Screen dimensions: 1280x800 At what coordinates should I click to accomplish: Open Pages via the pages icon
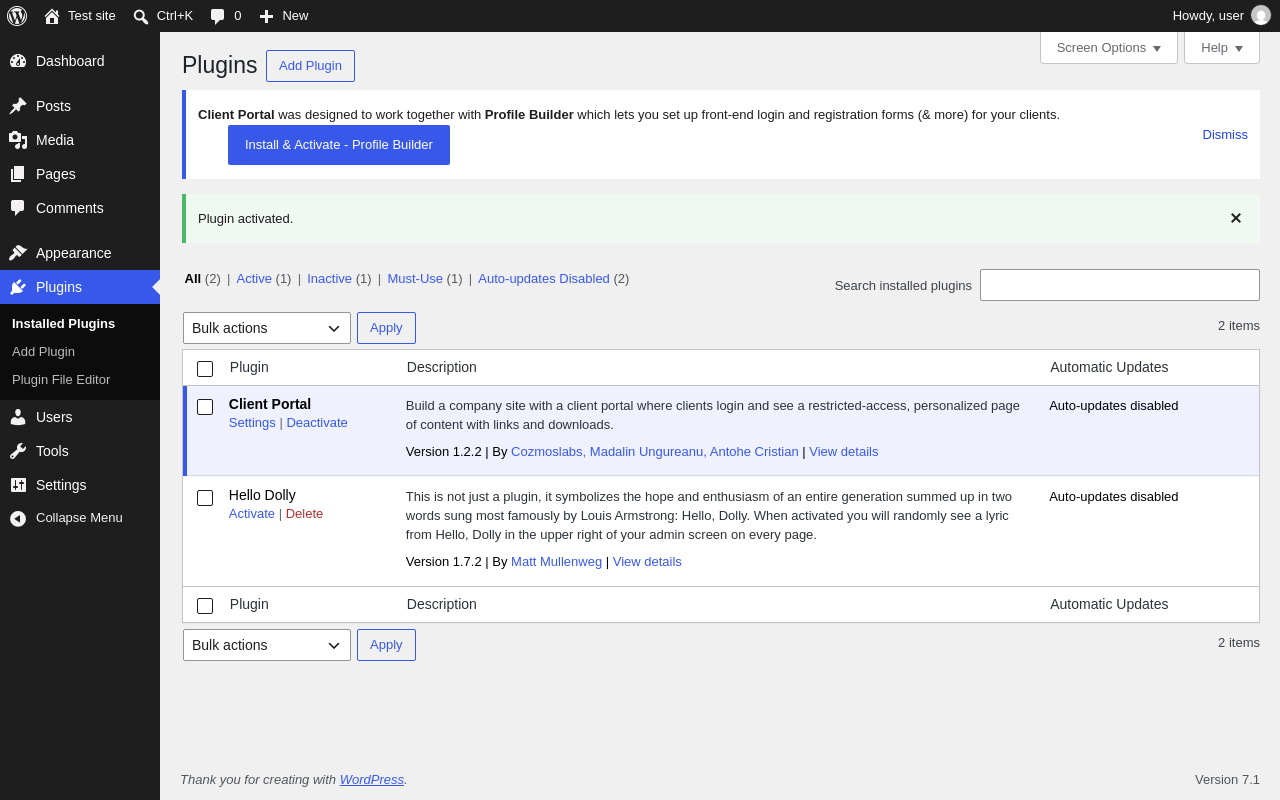[18, 174]
